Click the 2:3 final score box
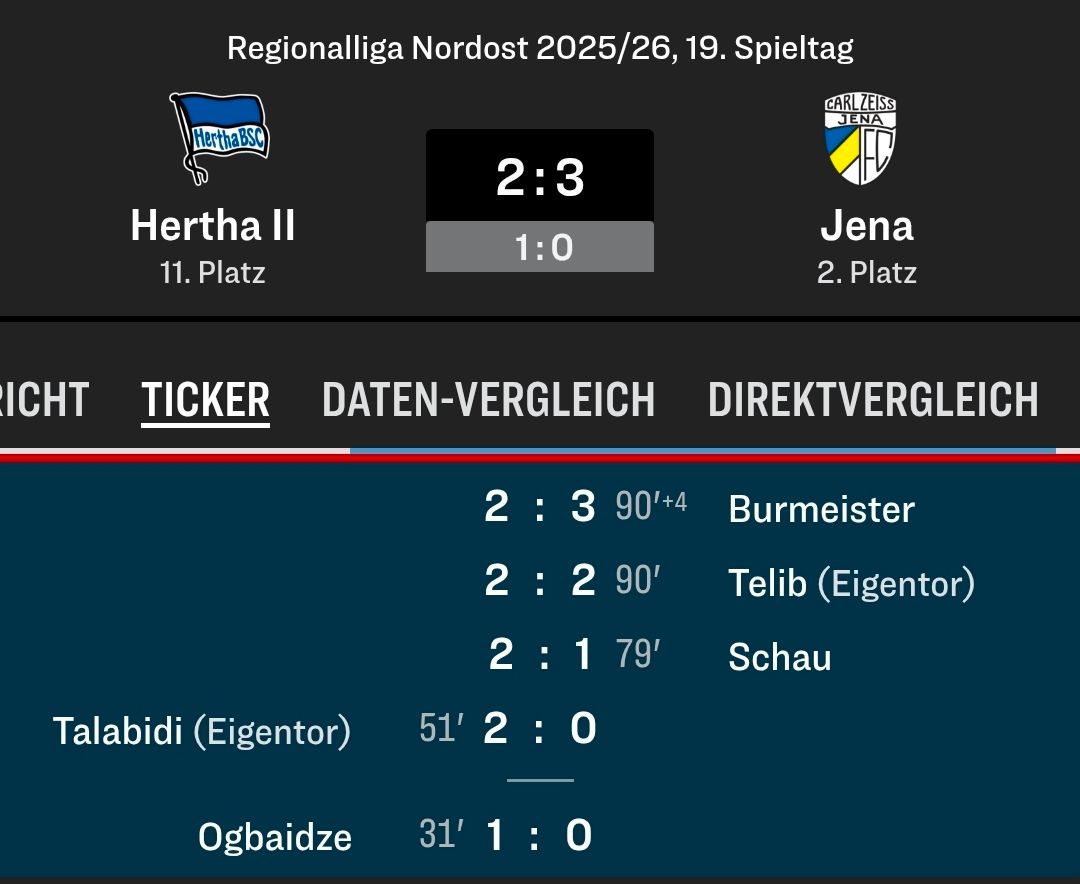This screenshot has height=884, width=1080. [x=540, y=177]
